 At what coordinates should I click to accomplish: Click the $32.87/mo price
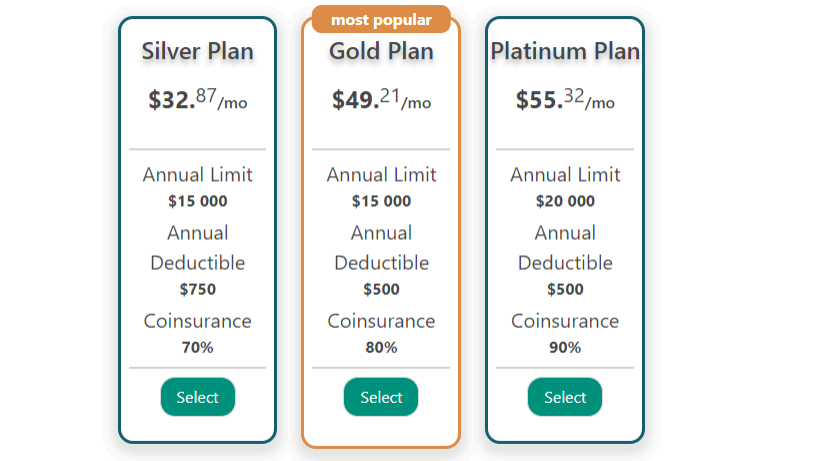point(197,100)
